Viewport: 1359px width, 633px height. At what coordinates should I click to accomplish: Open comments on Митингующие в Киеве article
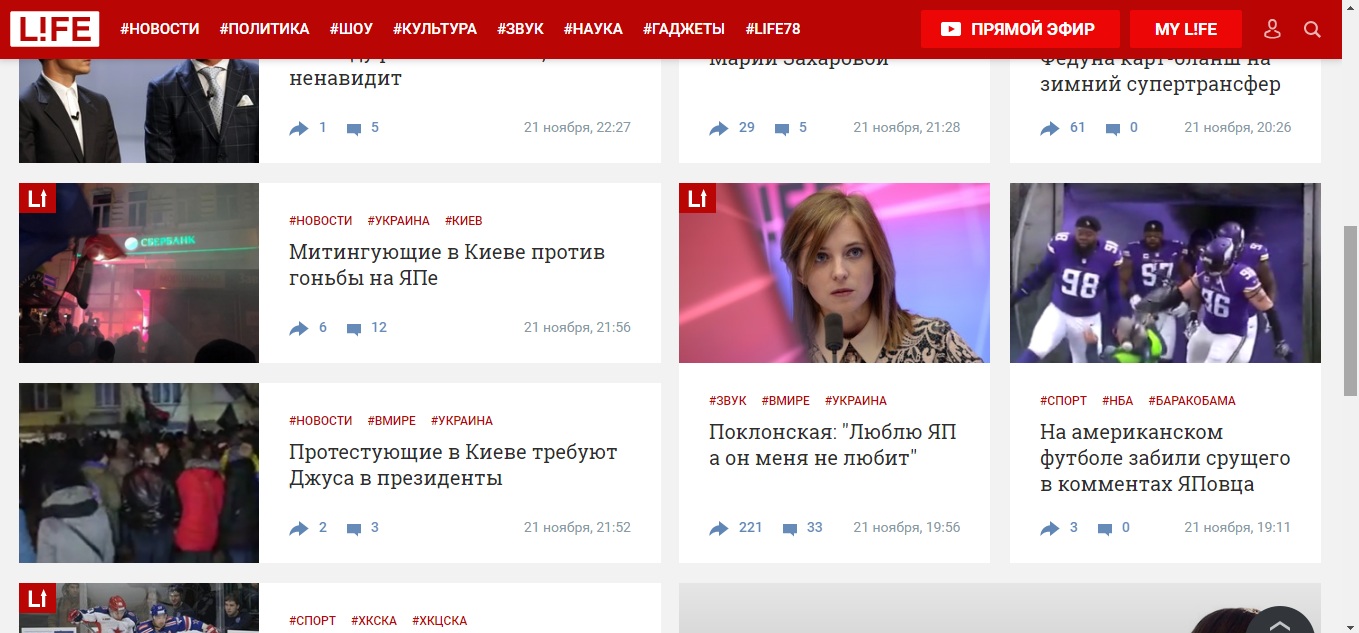(x=354, y=329)
